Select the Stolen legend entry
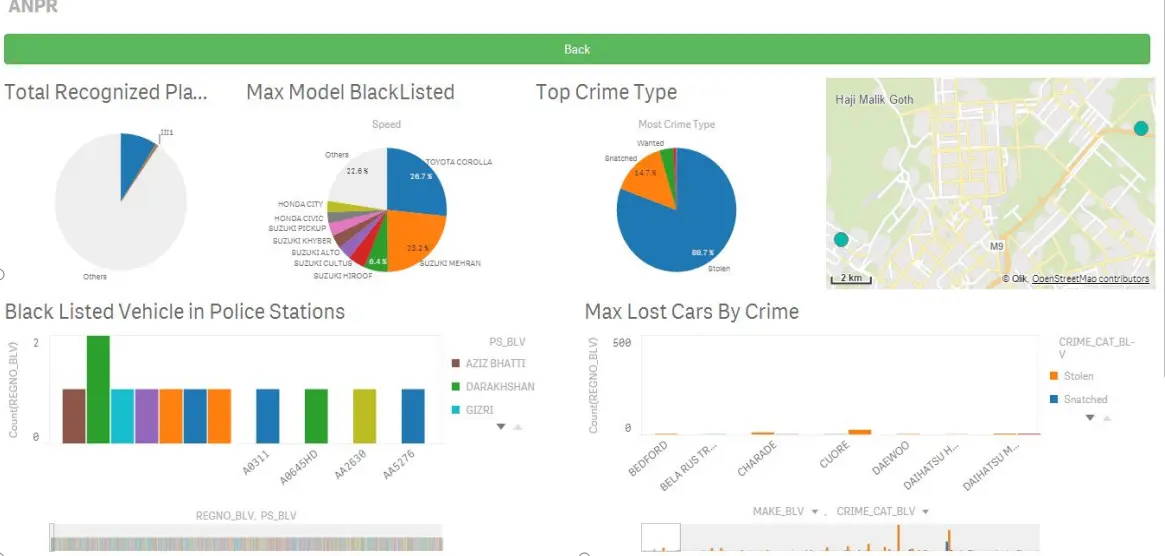Image resolution: width=1165 pixels, height=556 pixels. click(1078, 376)
